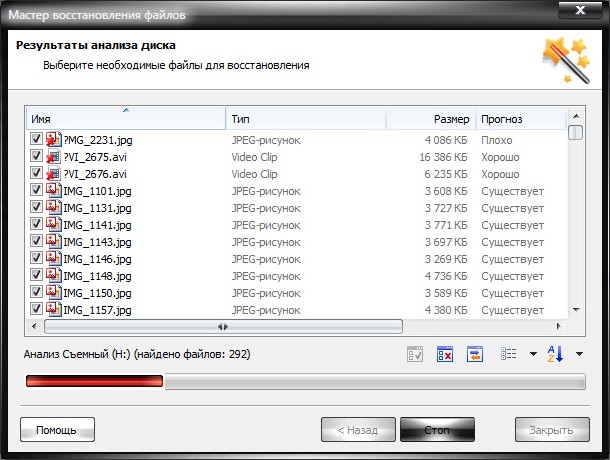
Task: Click the scroll right arrow
Action: 559,326
